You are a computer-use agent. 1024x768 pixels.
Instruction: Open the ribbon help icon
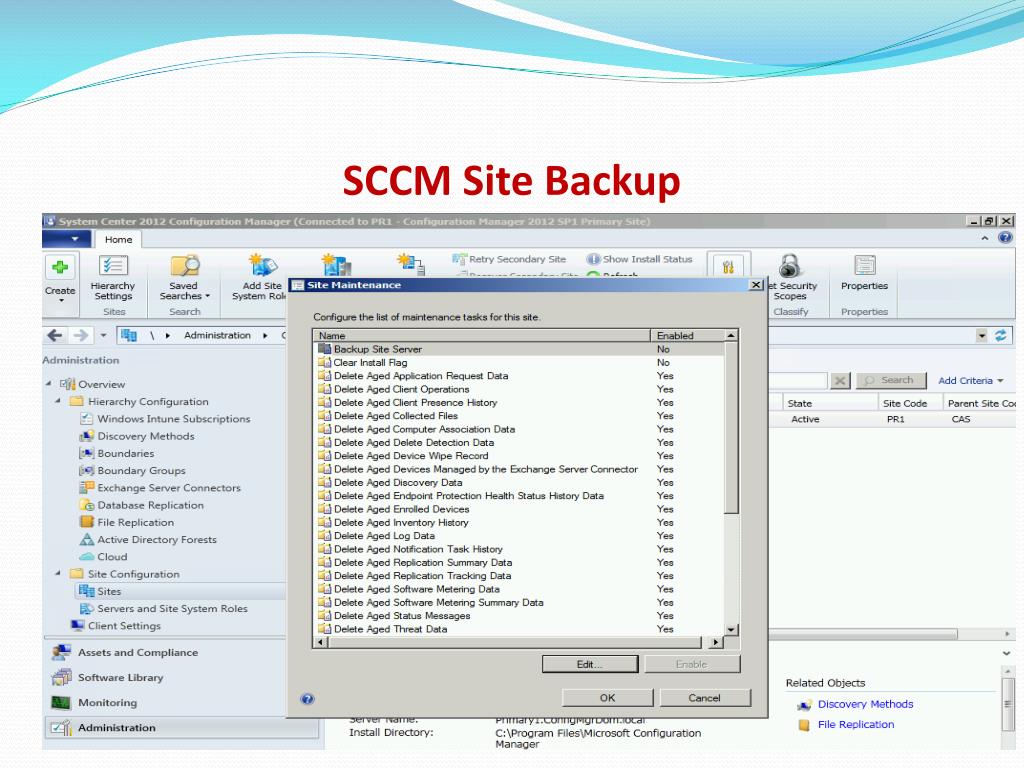click(x=1006, y=238)
